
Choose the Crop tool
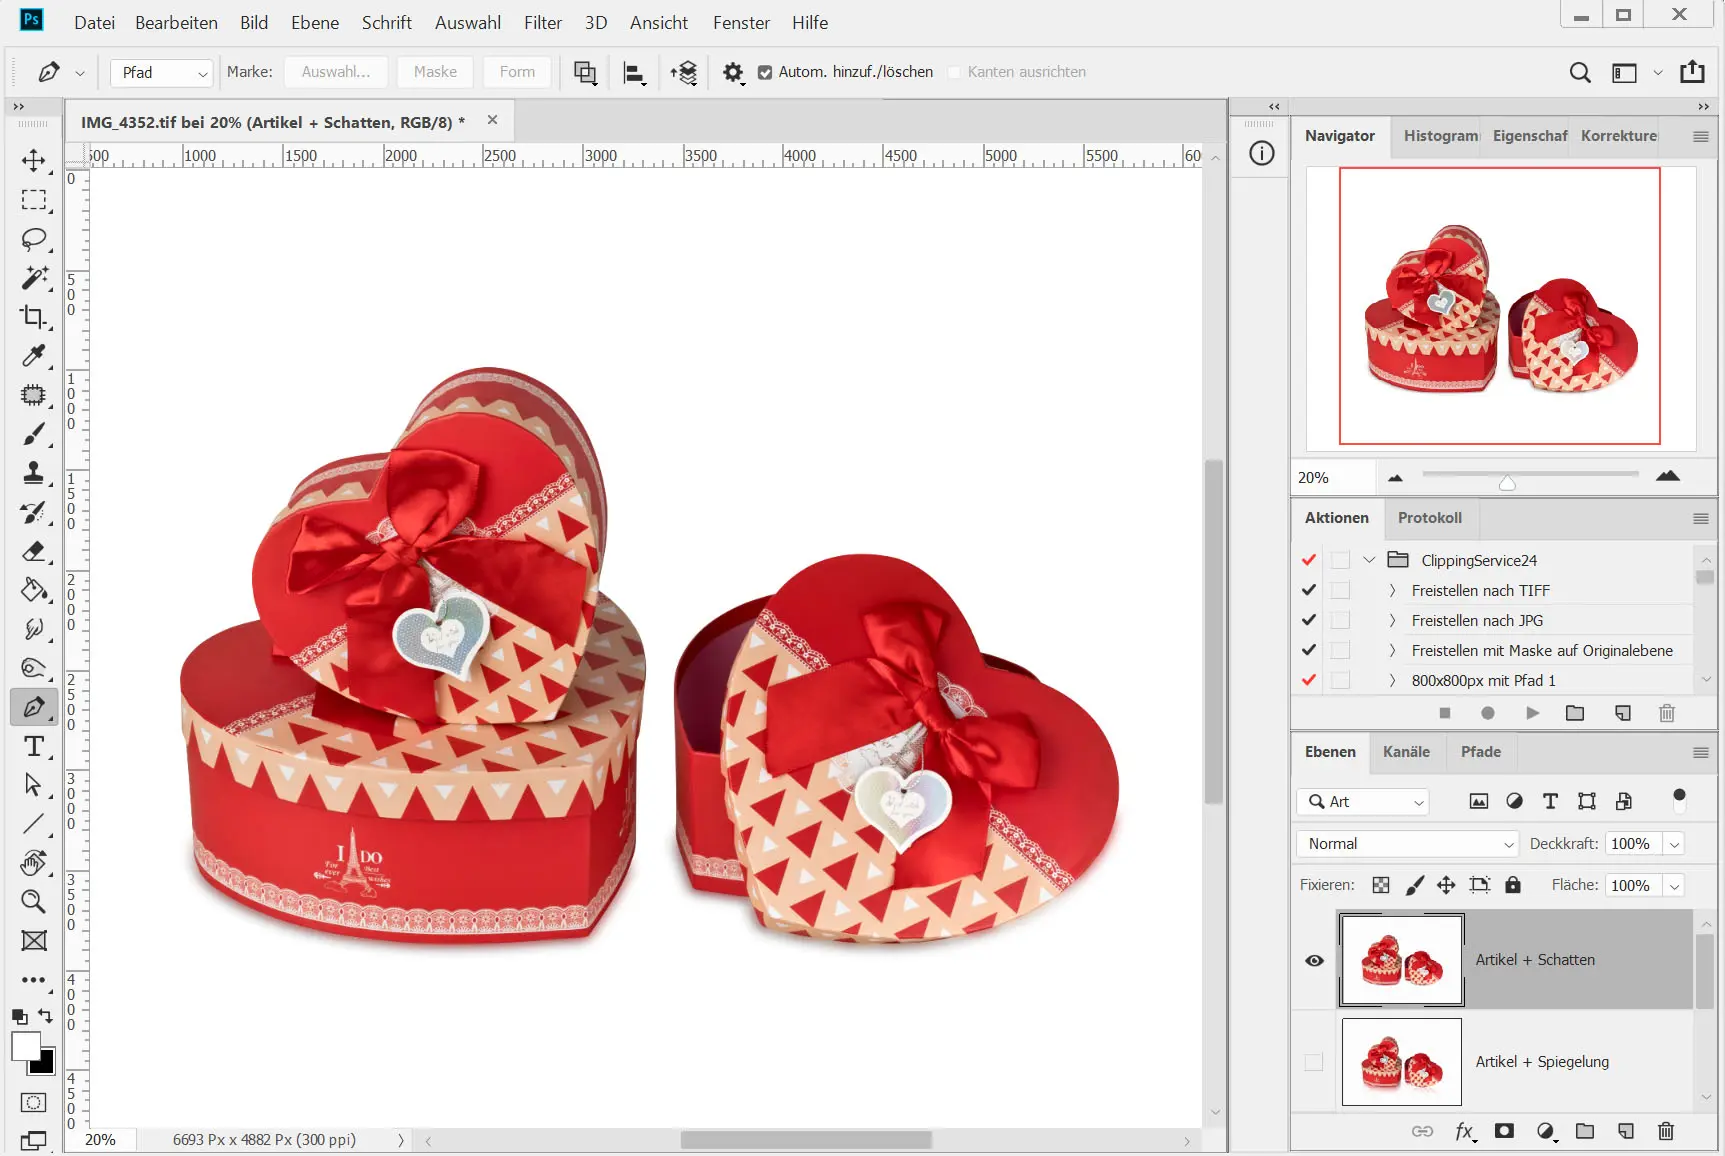(x=33, y=317)
